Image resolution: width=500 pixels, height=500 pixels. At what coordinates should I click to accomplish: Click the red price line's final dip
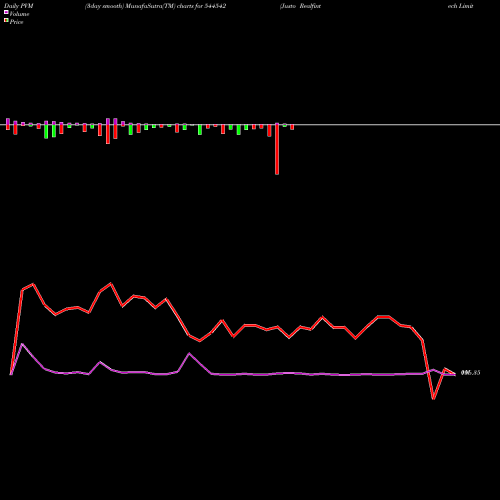[433, 398]
